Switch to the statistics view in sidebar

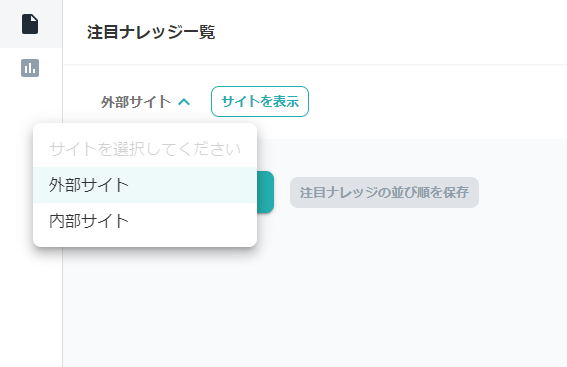(x=30, y=68)
